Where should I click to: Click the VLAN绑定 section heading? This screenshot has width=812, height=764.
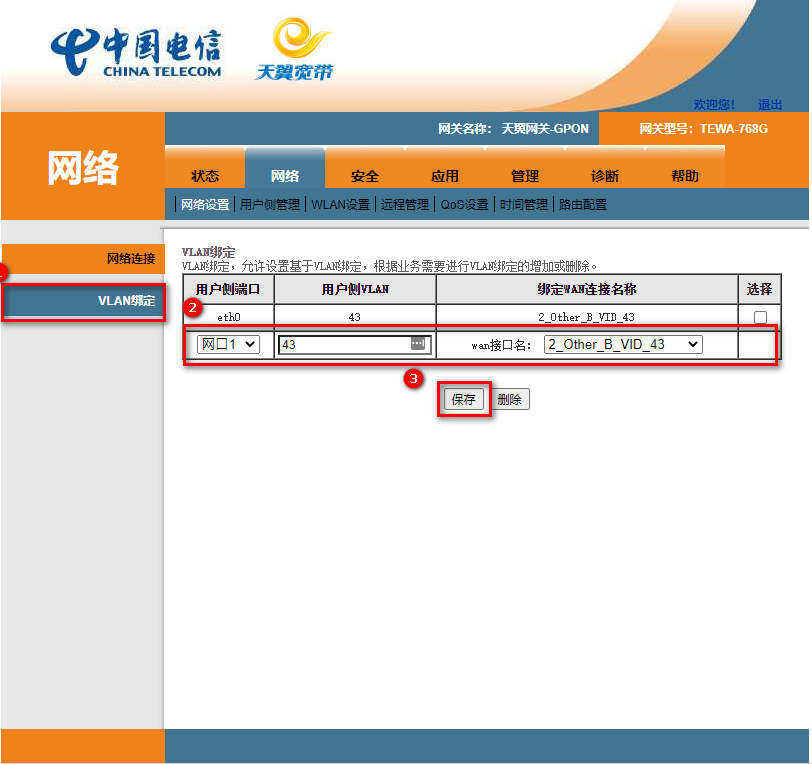tap(209, 252)
